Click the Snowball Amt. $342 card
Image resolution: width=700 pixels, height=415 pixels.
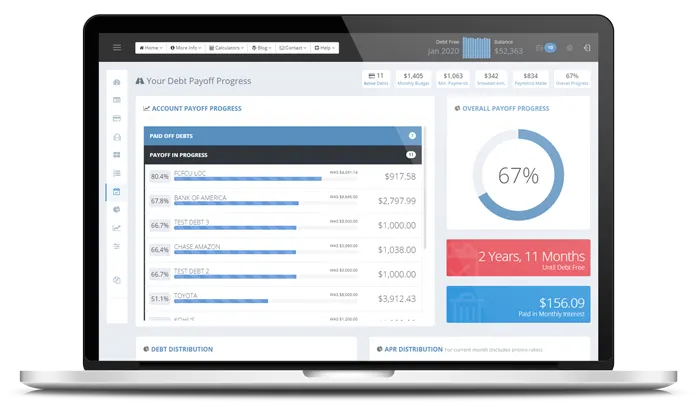click(x=491, y=79)
